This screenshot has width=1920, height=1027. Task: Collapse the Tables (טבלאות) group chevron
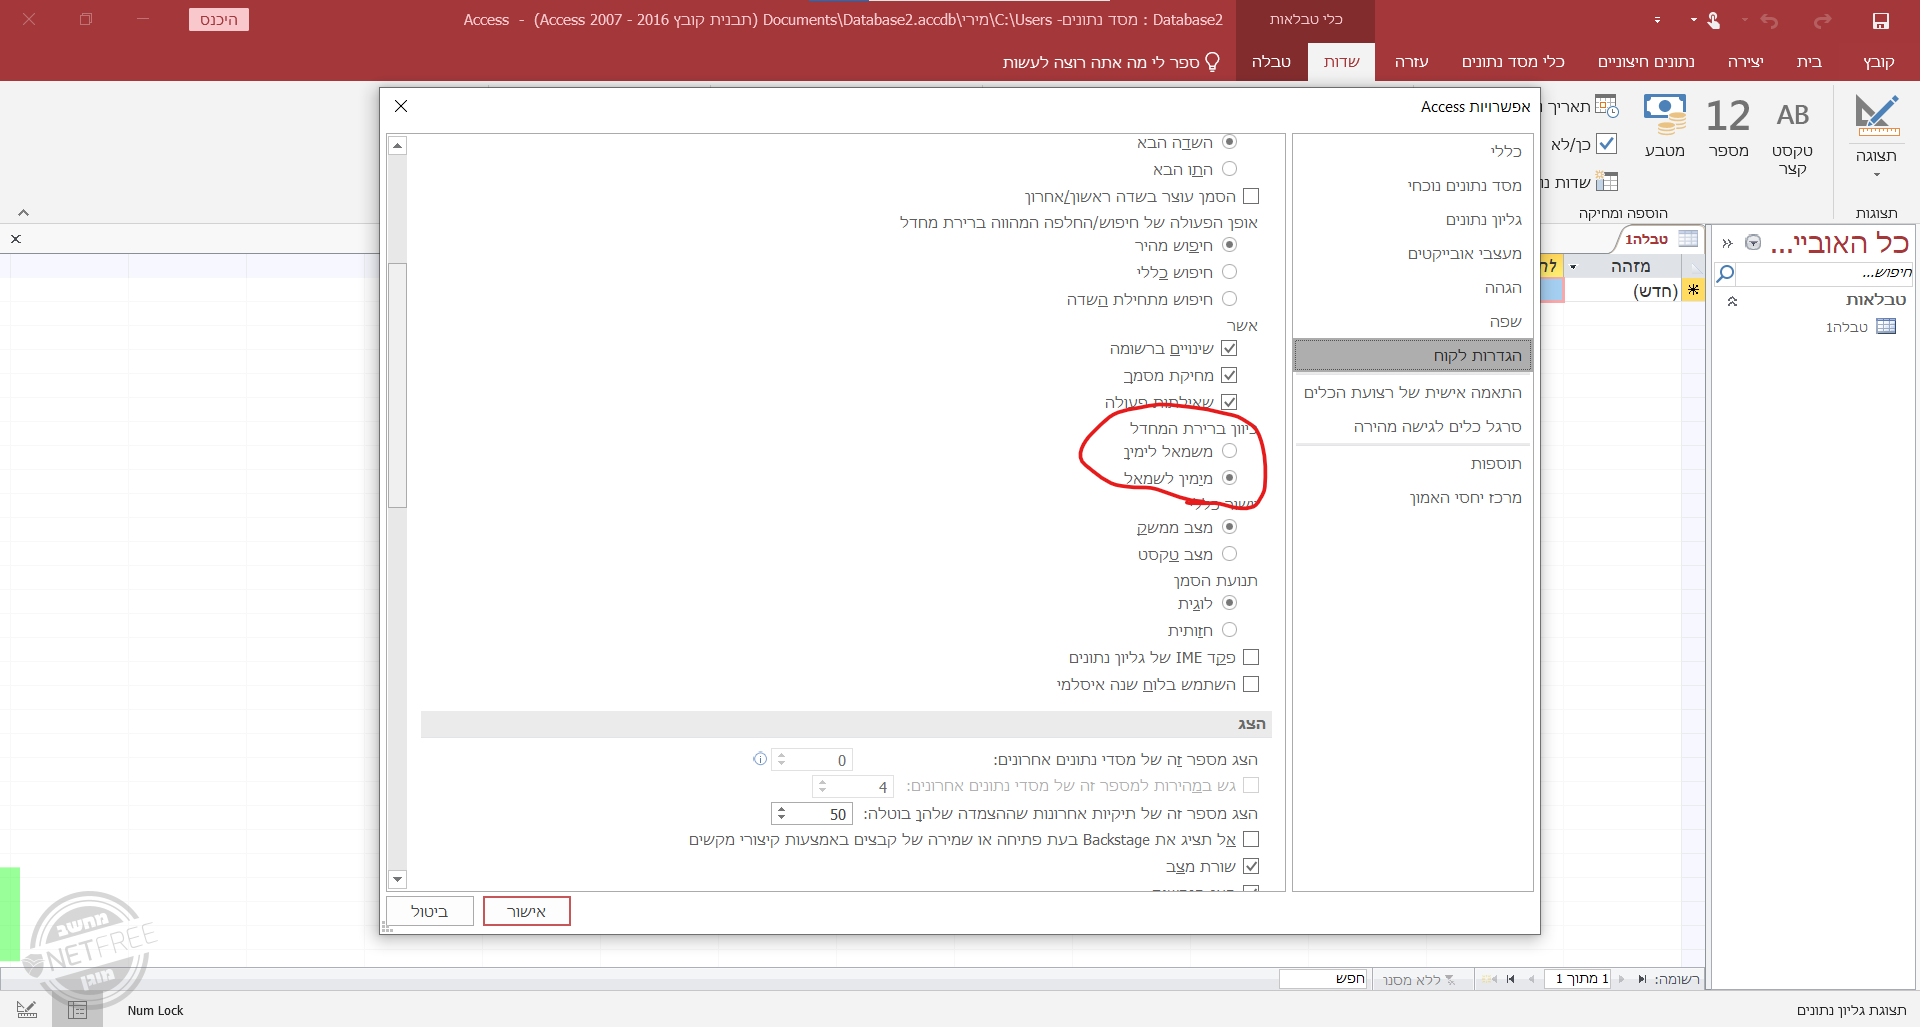(x=1732, y=301)
